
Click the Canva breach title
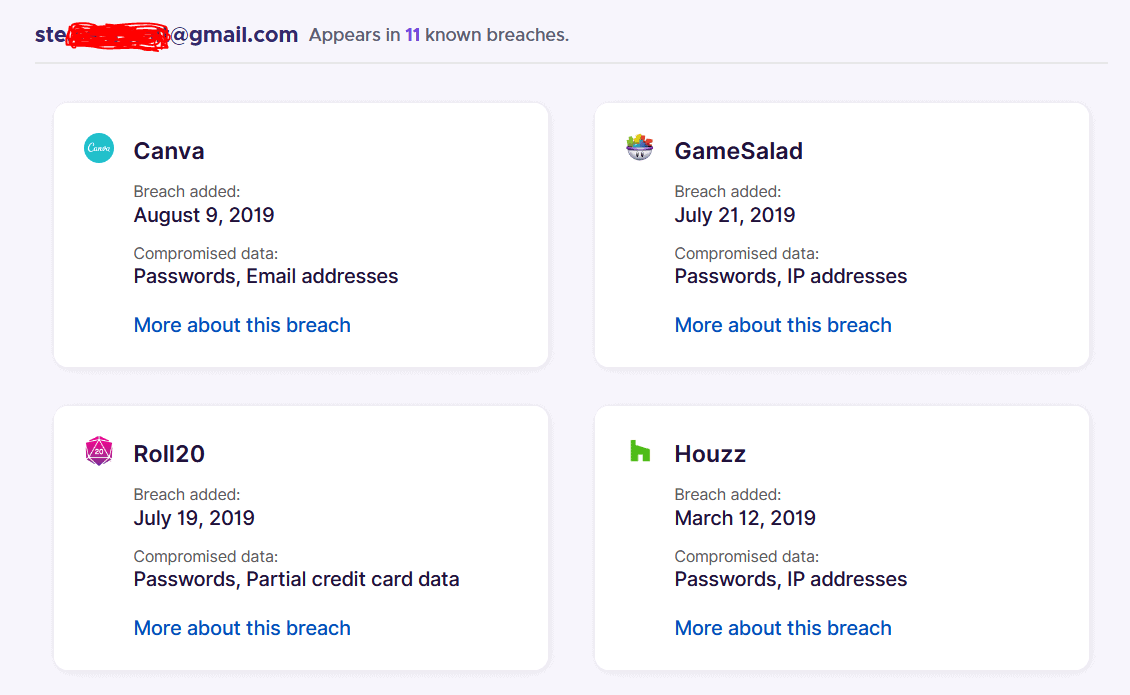pos(169,151)
